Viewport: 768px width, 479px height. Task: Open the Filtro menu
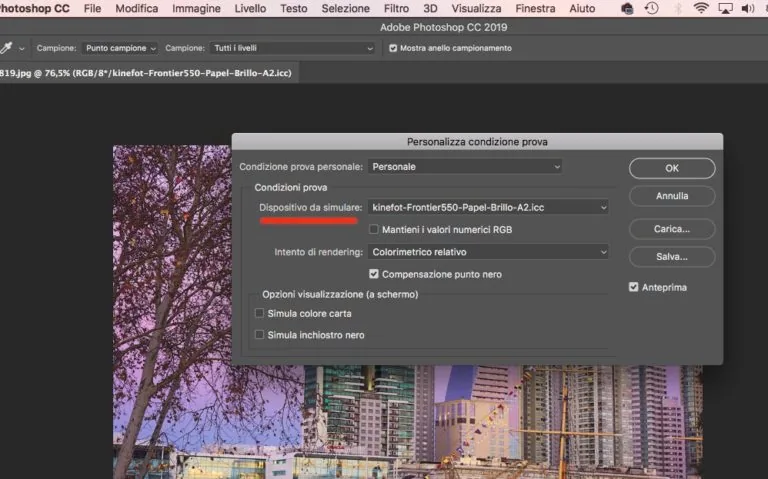396,8
